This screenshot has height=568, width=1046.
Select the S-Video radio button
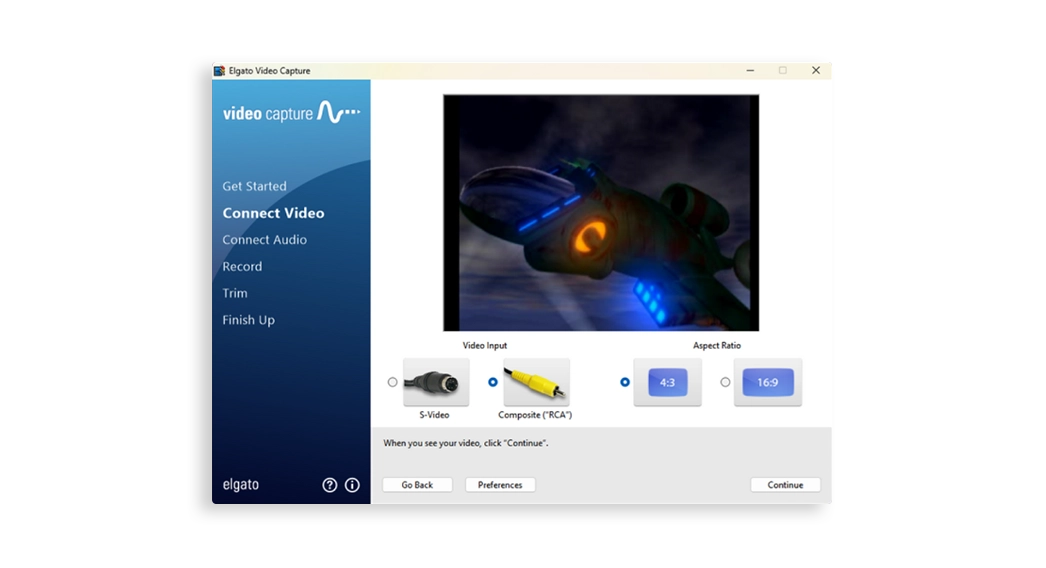(392, 382)
